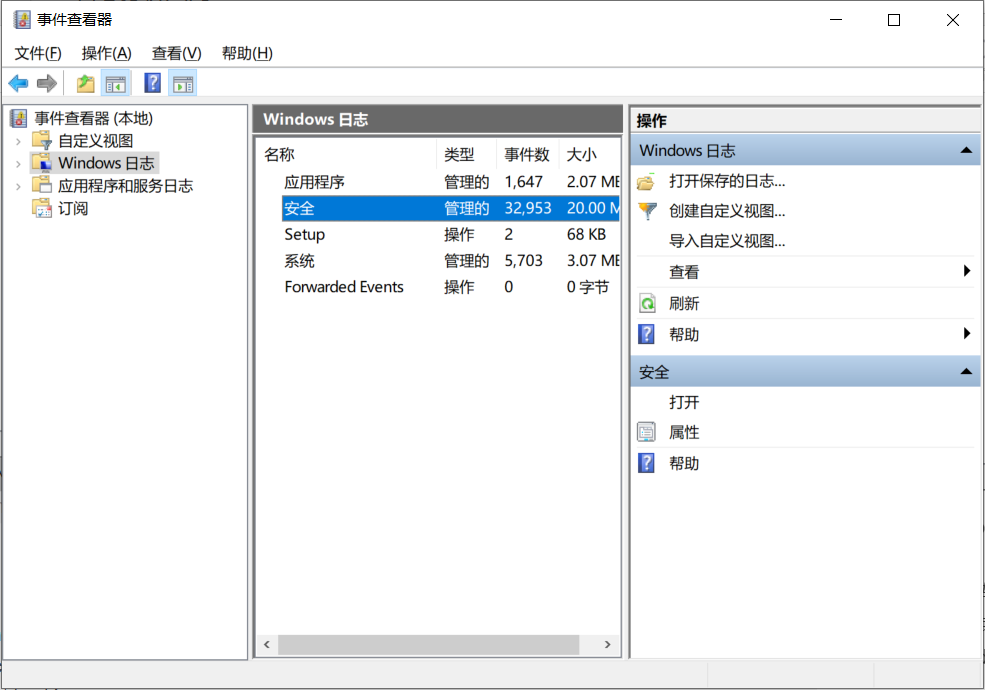Toggle the Show/Hide Action Pane icon
985x690 pixels.
[x=183, y=83]
